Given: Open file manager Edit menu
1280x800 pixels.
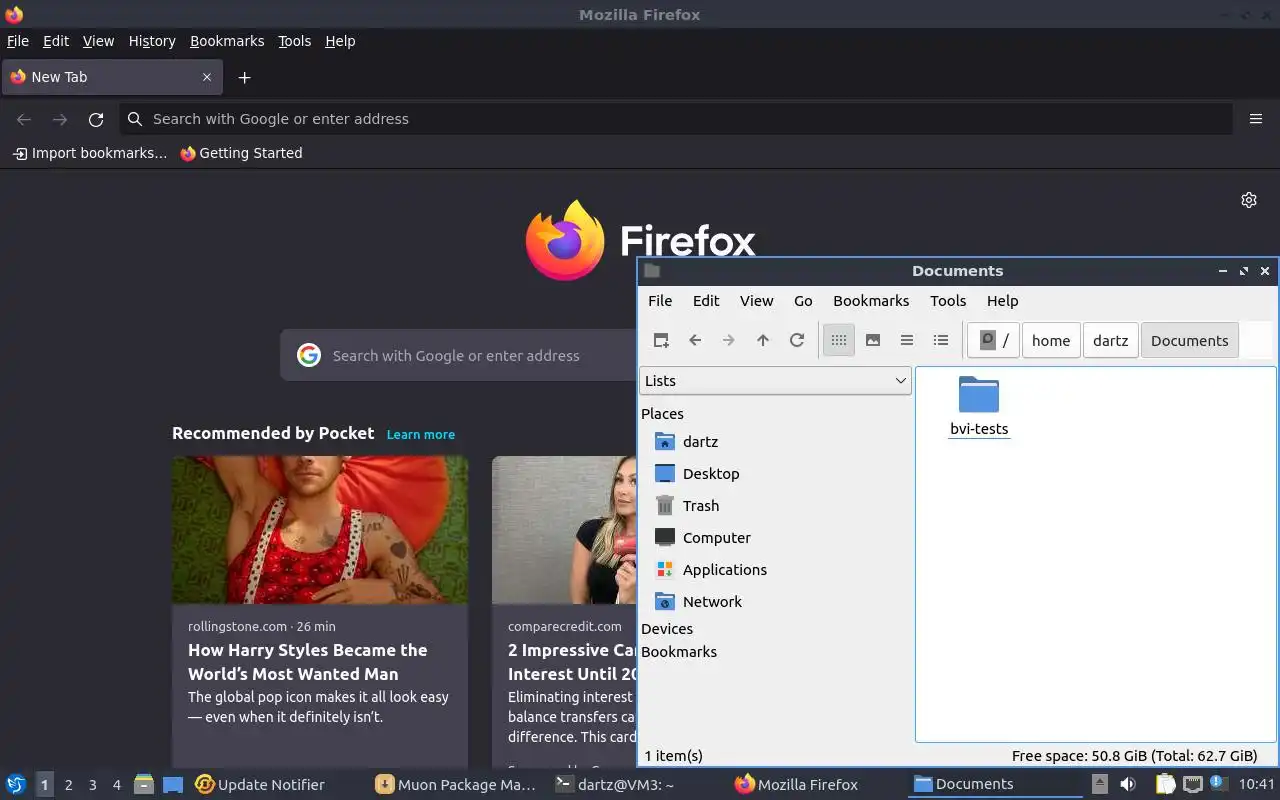Looking at the screenshot, I should coord(706,301).
